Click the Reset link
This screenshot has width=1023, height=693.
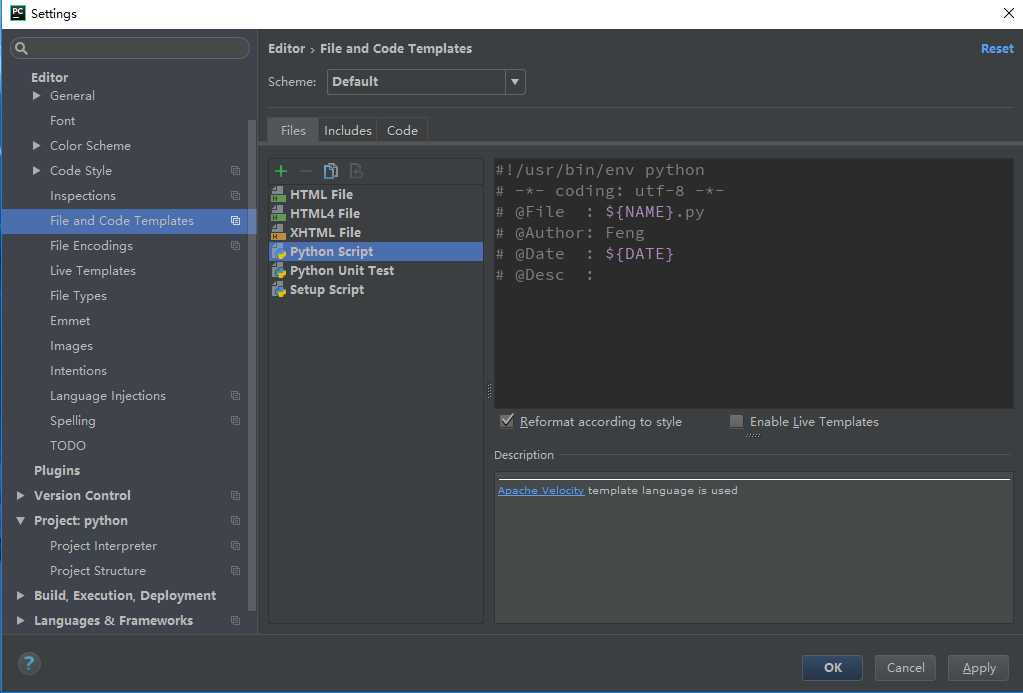997,48
